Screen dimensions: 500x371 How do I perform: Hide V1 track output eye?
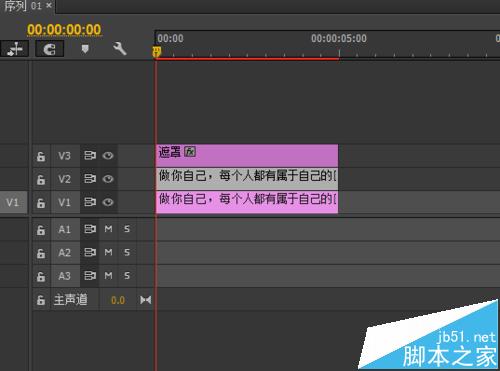(108, 202)
